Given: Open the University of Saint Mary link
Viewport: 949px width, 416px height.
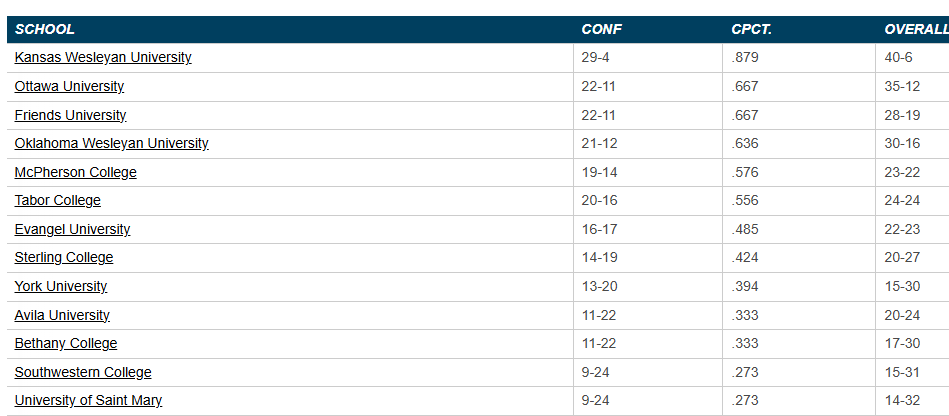Looking at the screenshot, I should tap(88, 401).
